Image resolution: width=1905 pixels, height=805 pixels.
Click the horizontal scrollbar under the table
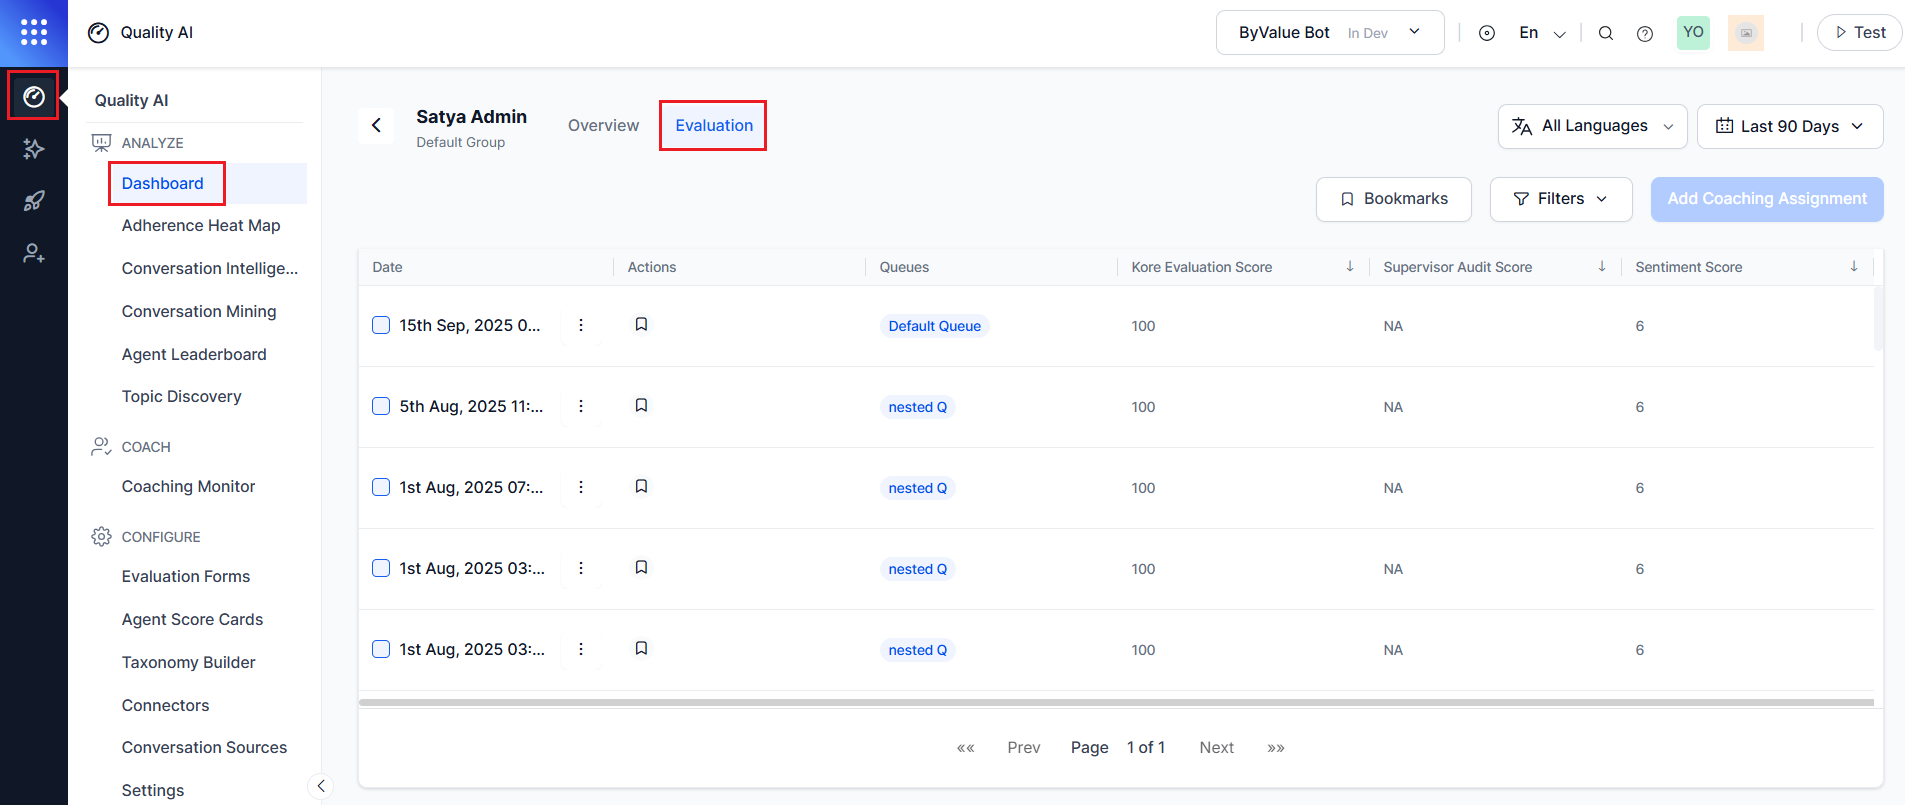(1115, 703)
